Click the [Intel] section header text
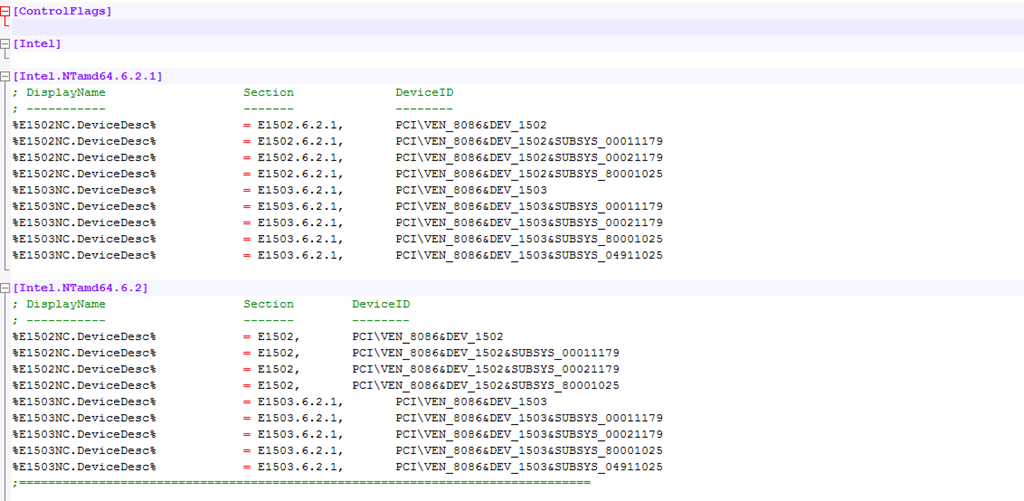The height and width of the screenshot is (501, 1024). (x=37, y=44)
